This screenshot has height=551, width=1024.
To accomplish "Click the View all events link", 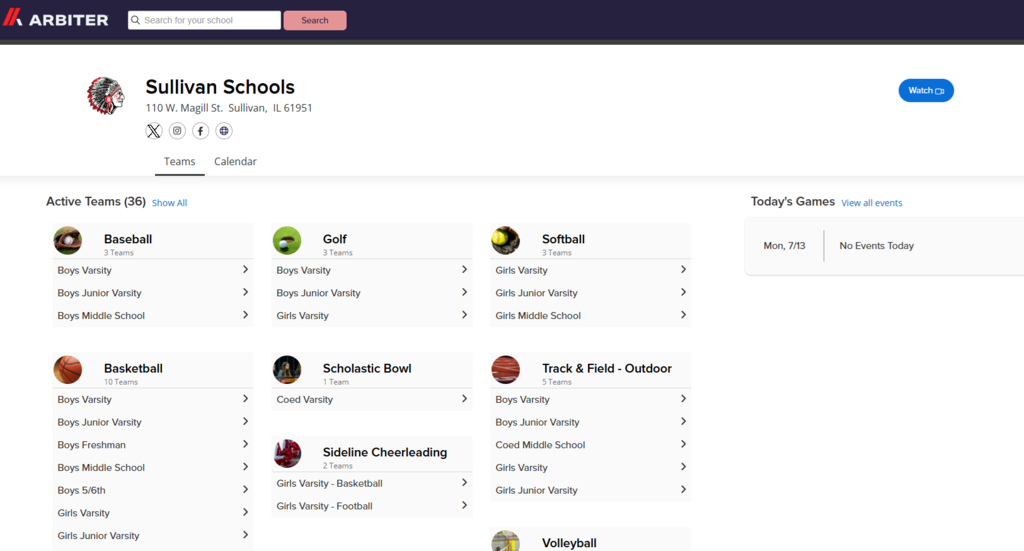I will 872,203.
